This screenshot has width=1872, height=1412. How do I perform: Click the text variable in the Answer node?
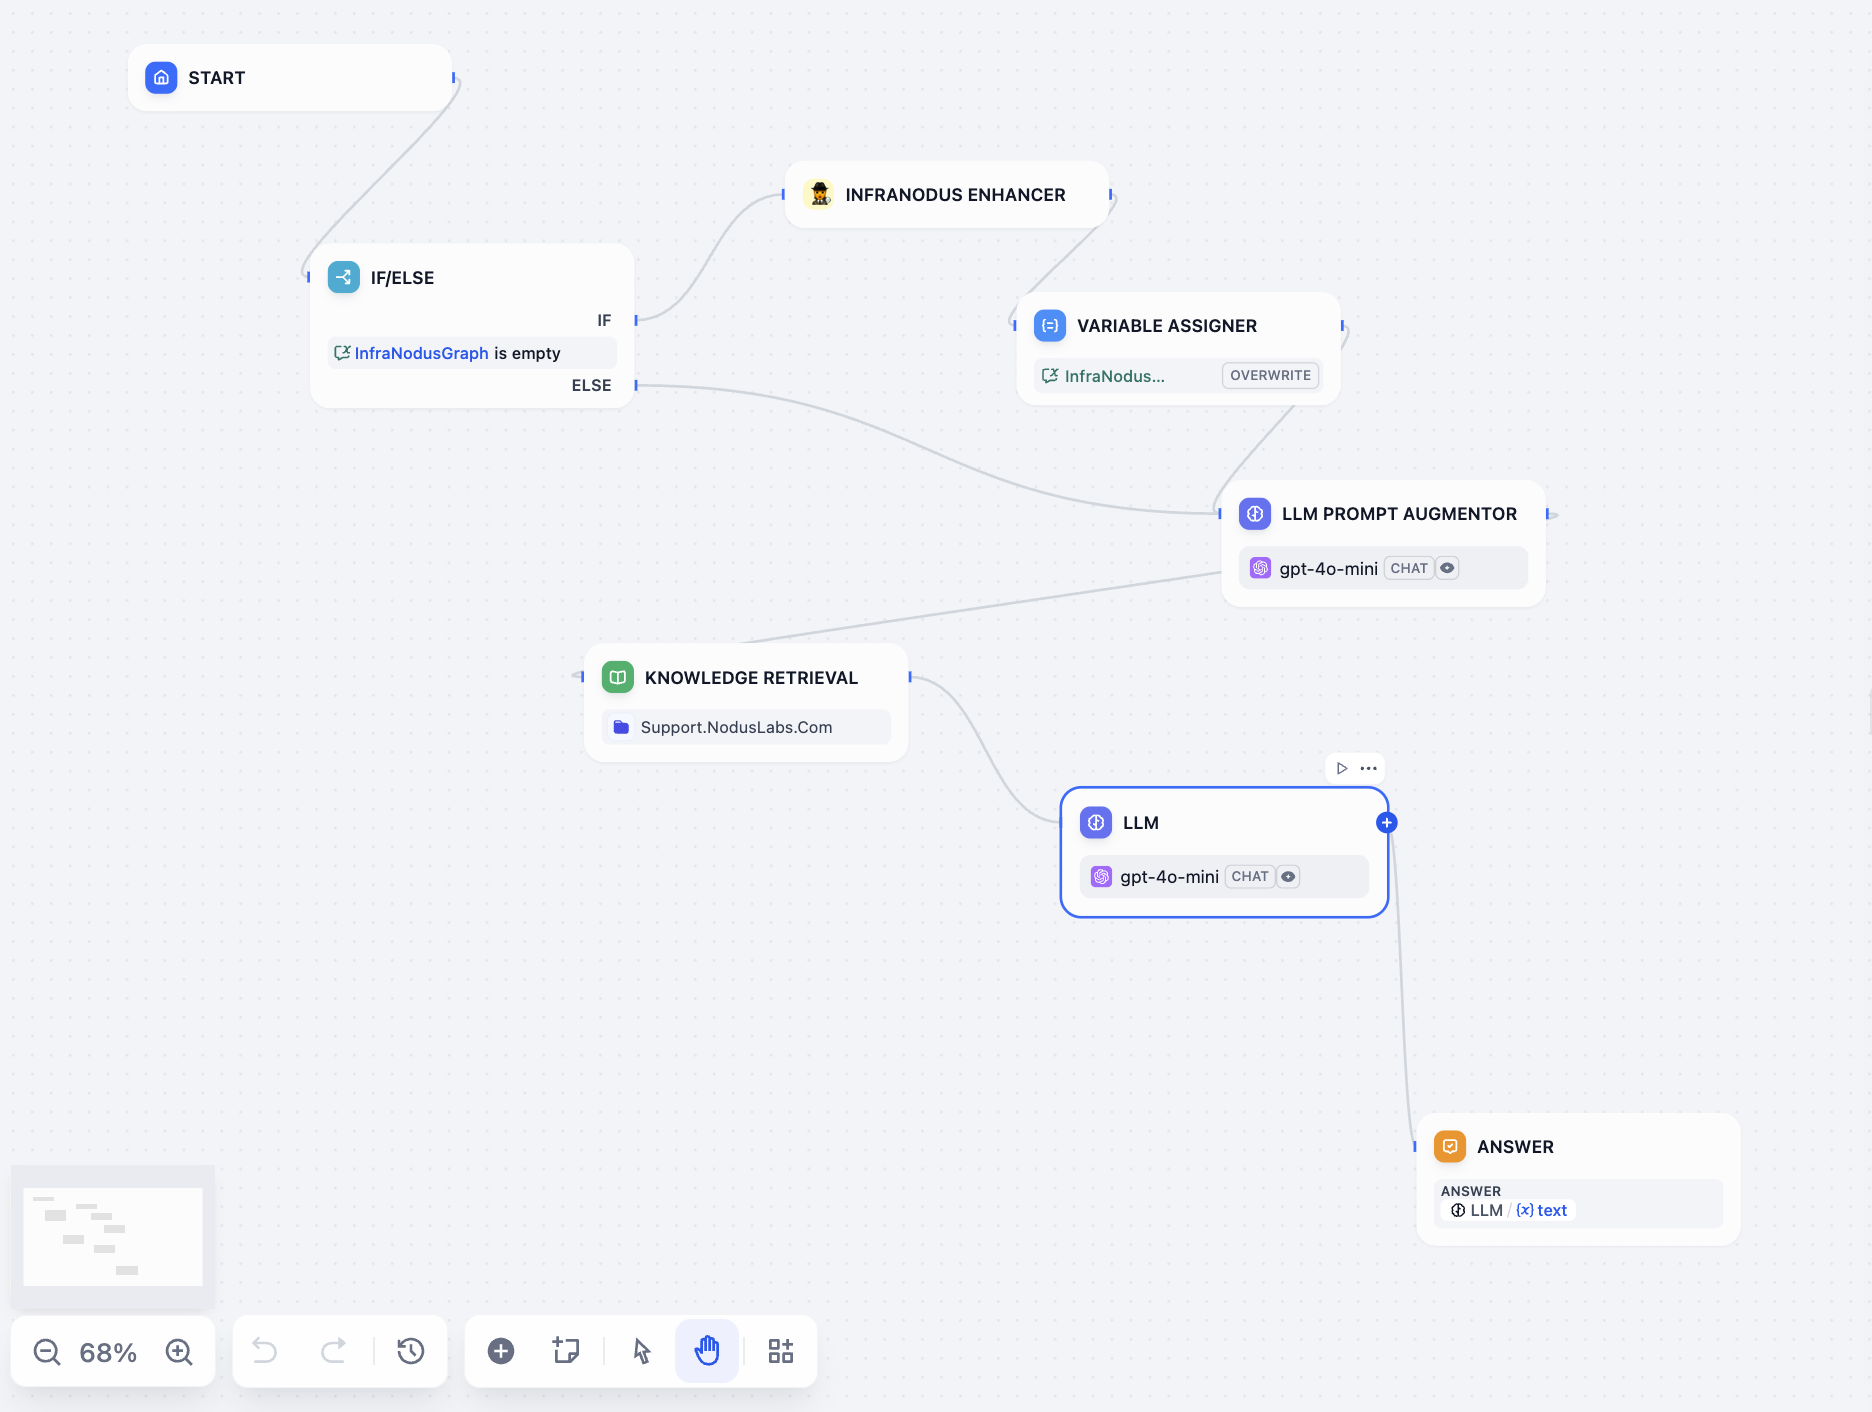(1542, 1210)
